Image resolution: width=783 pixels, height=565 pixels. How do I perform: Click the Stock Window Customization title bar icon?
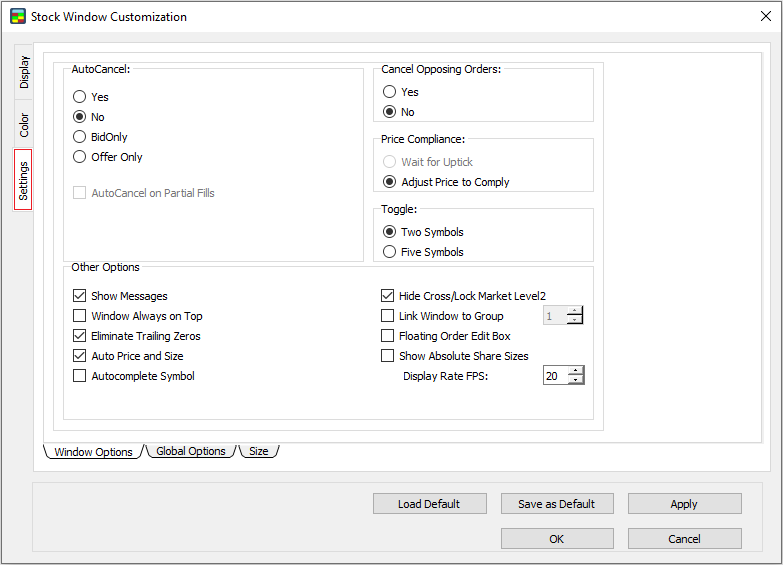point(17,16)
